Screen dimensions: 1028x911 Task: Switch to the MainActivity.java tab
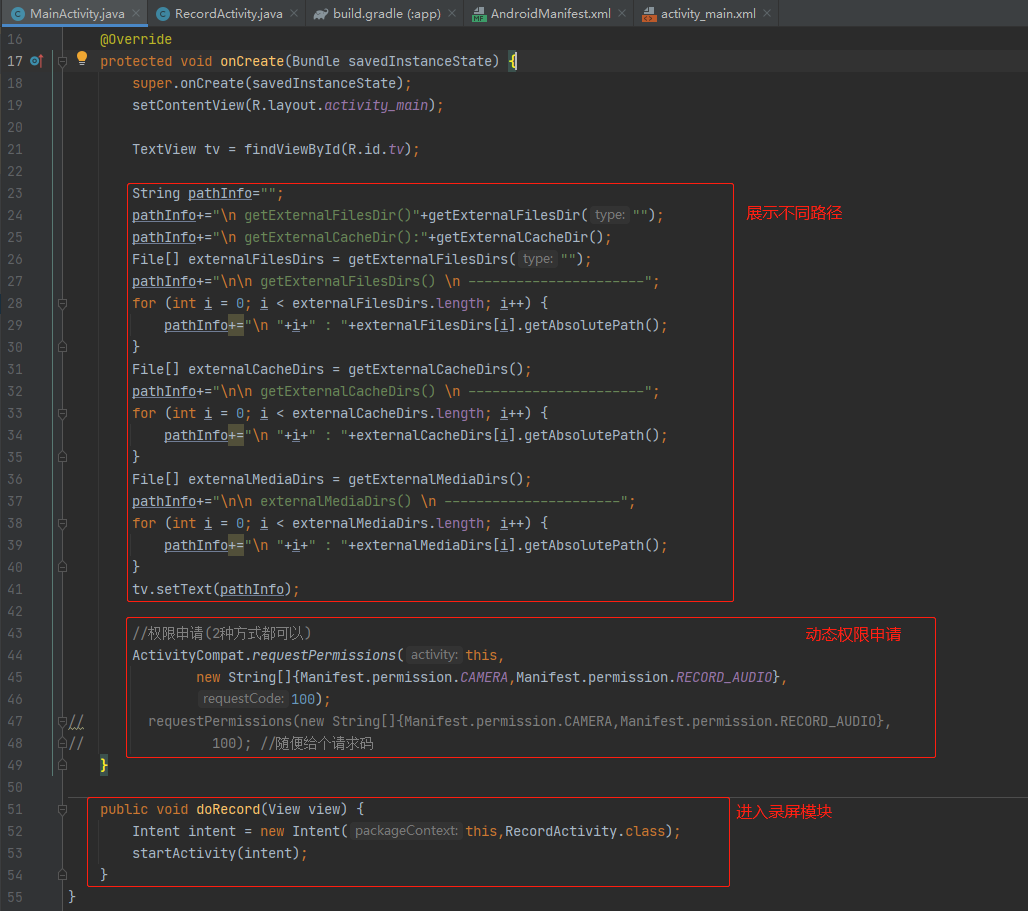tap(77, 13)
